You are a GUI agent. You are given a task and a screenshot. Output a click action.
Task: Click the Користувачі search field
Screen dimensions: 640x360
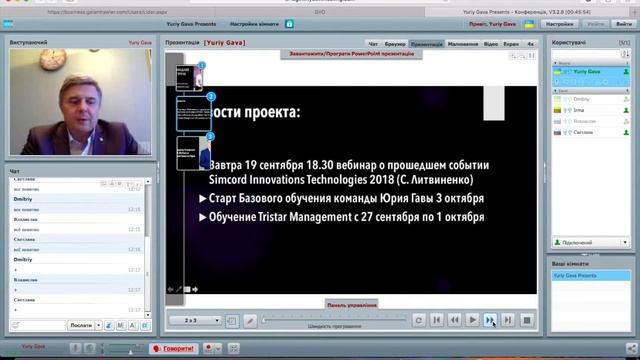(586, 54)
